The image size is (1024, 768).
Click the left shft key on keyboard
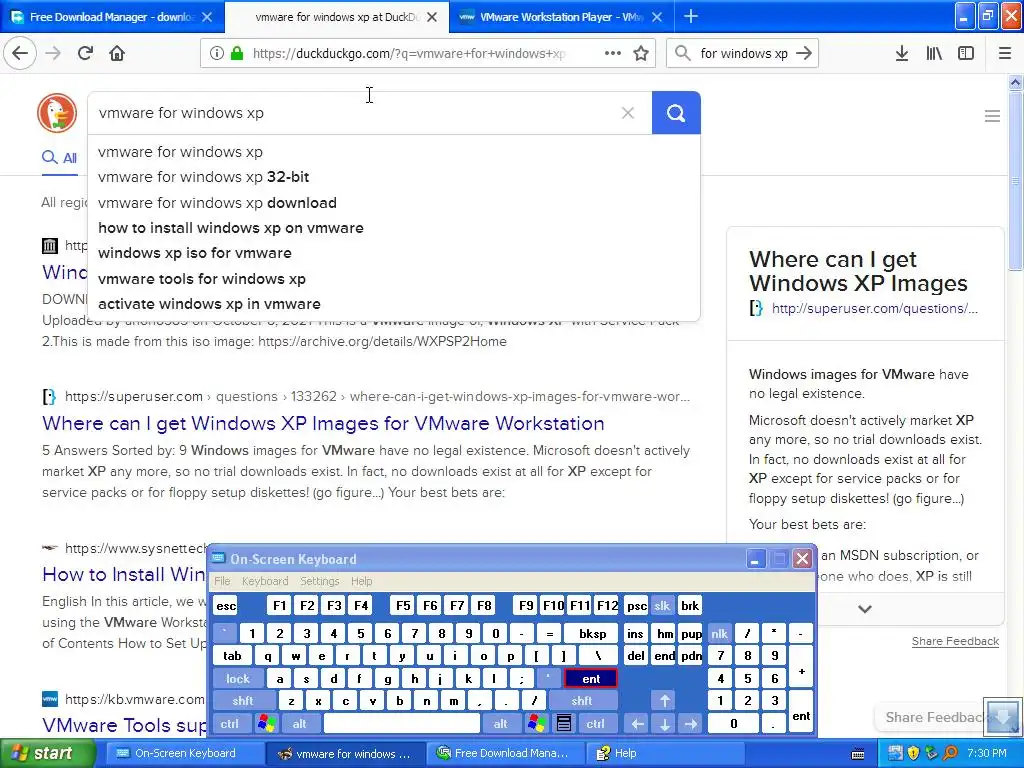click(x=243, y=701)
